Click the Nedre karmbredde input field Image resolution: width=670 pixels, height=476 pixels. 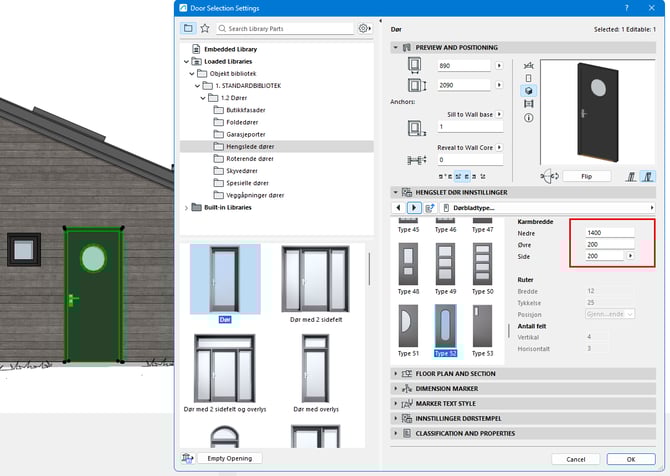click(609, 232)
